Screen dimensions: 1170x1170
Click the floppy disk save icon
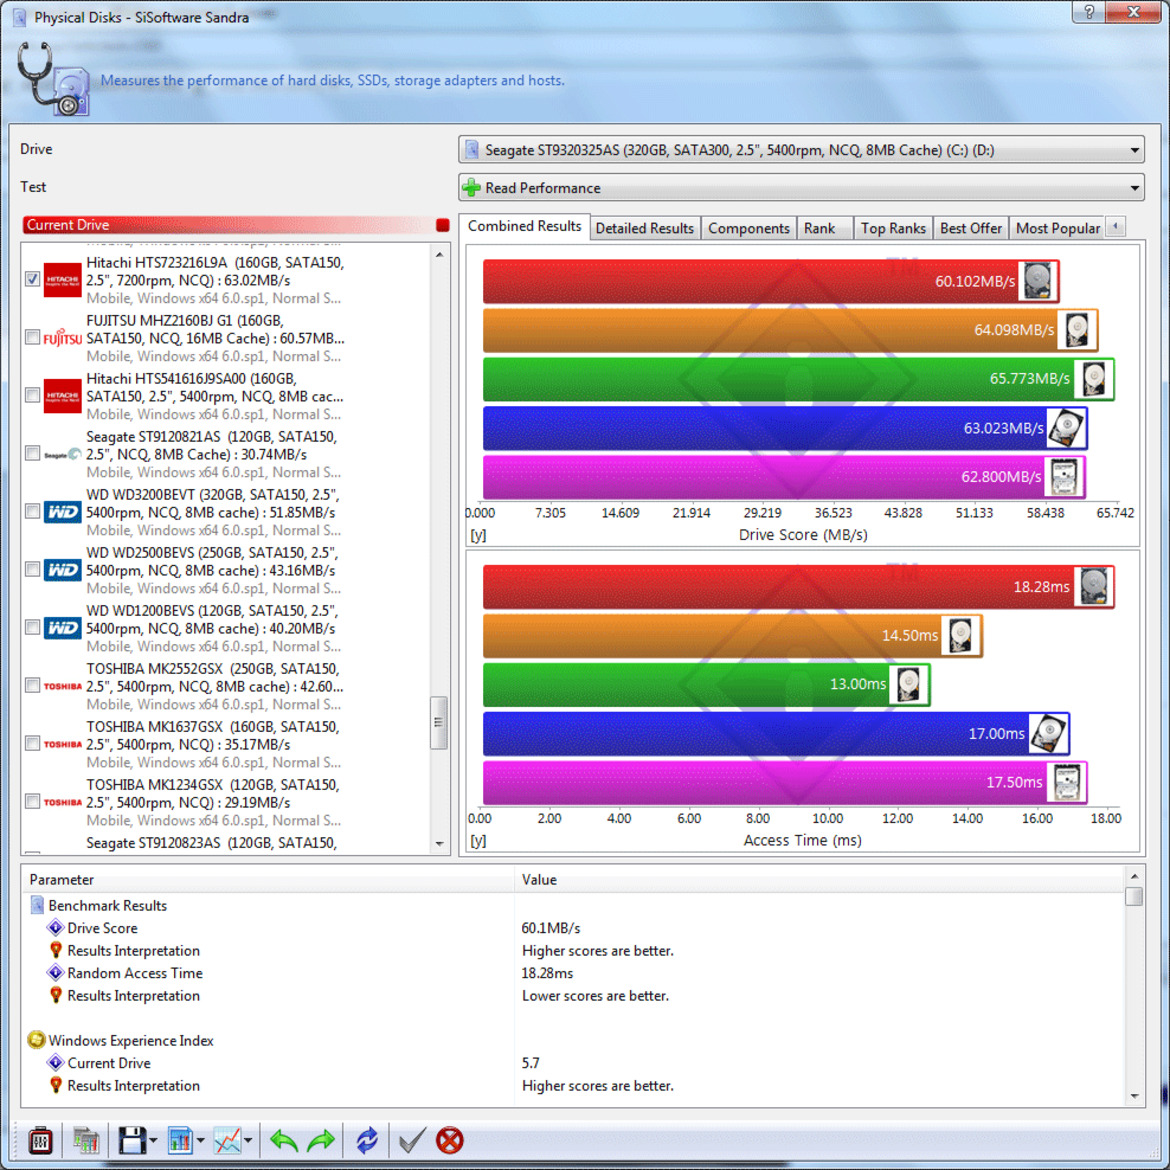[x=132, y=1140]
